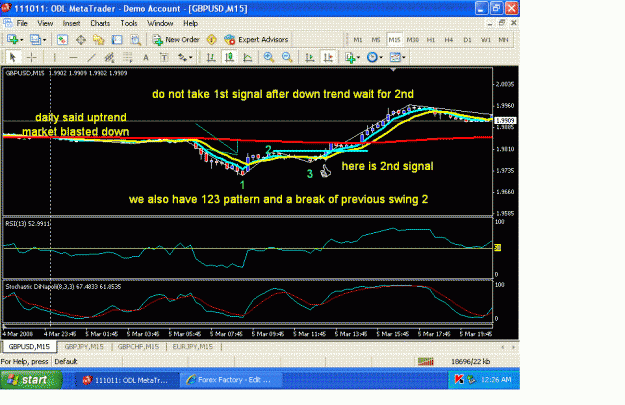This screenshot has height=405, width=625.
Task: Open the View menu
Action: point(45,23)
